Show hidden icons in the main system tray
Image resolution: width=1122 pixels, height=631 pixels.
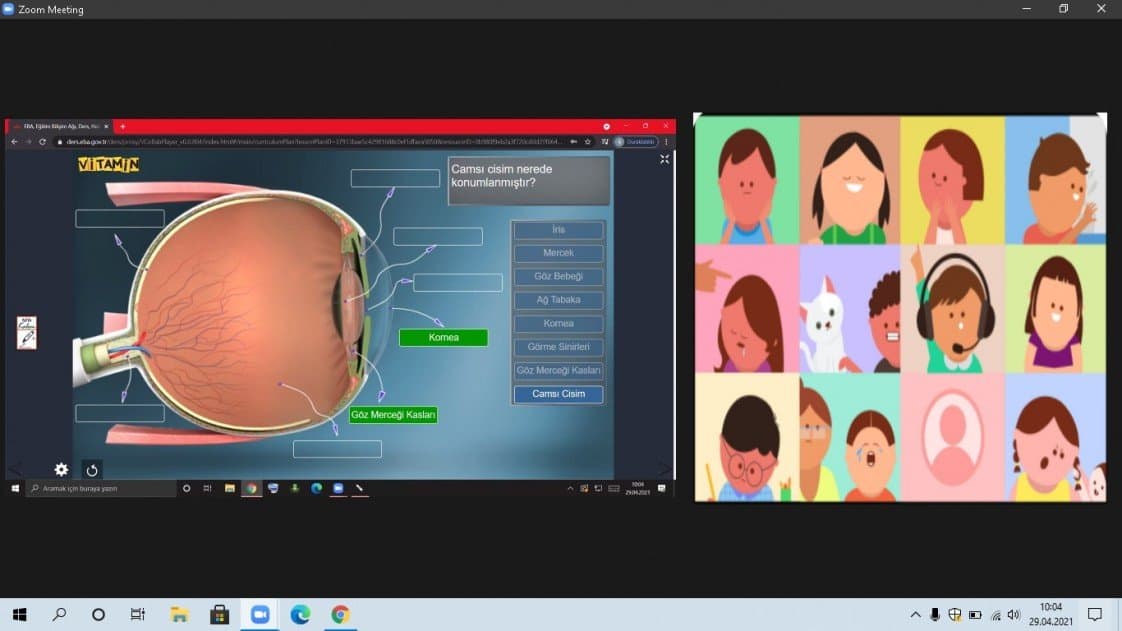[915, 615]
